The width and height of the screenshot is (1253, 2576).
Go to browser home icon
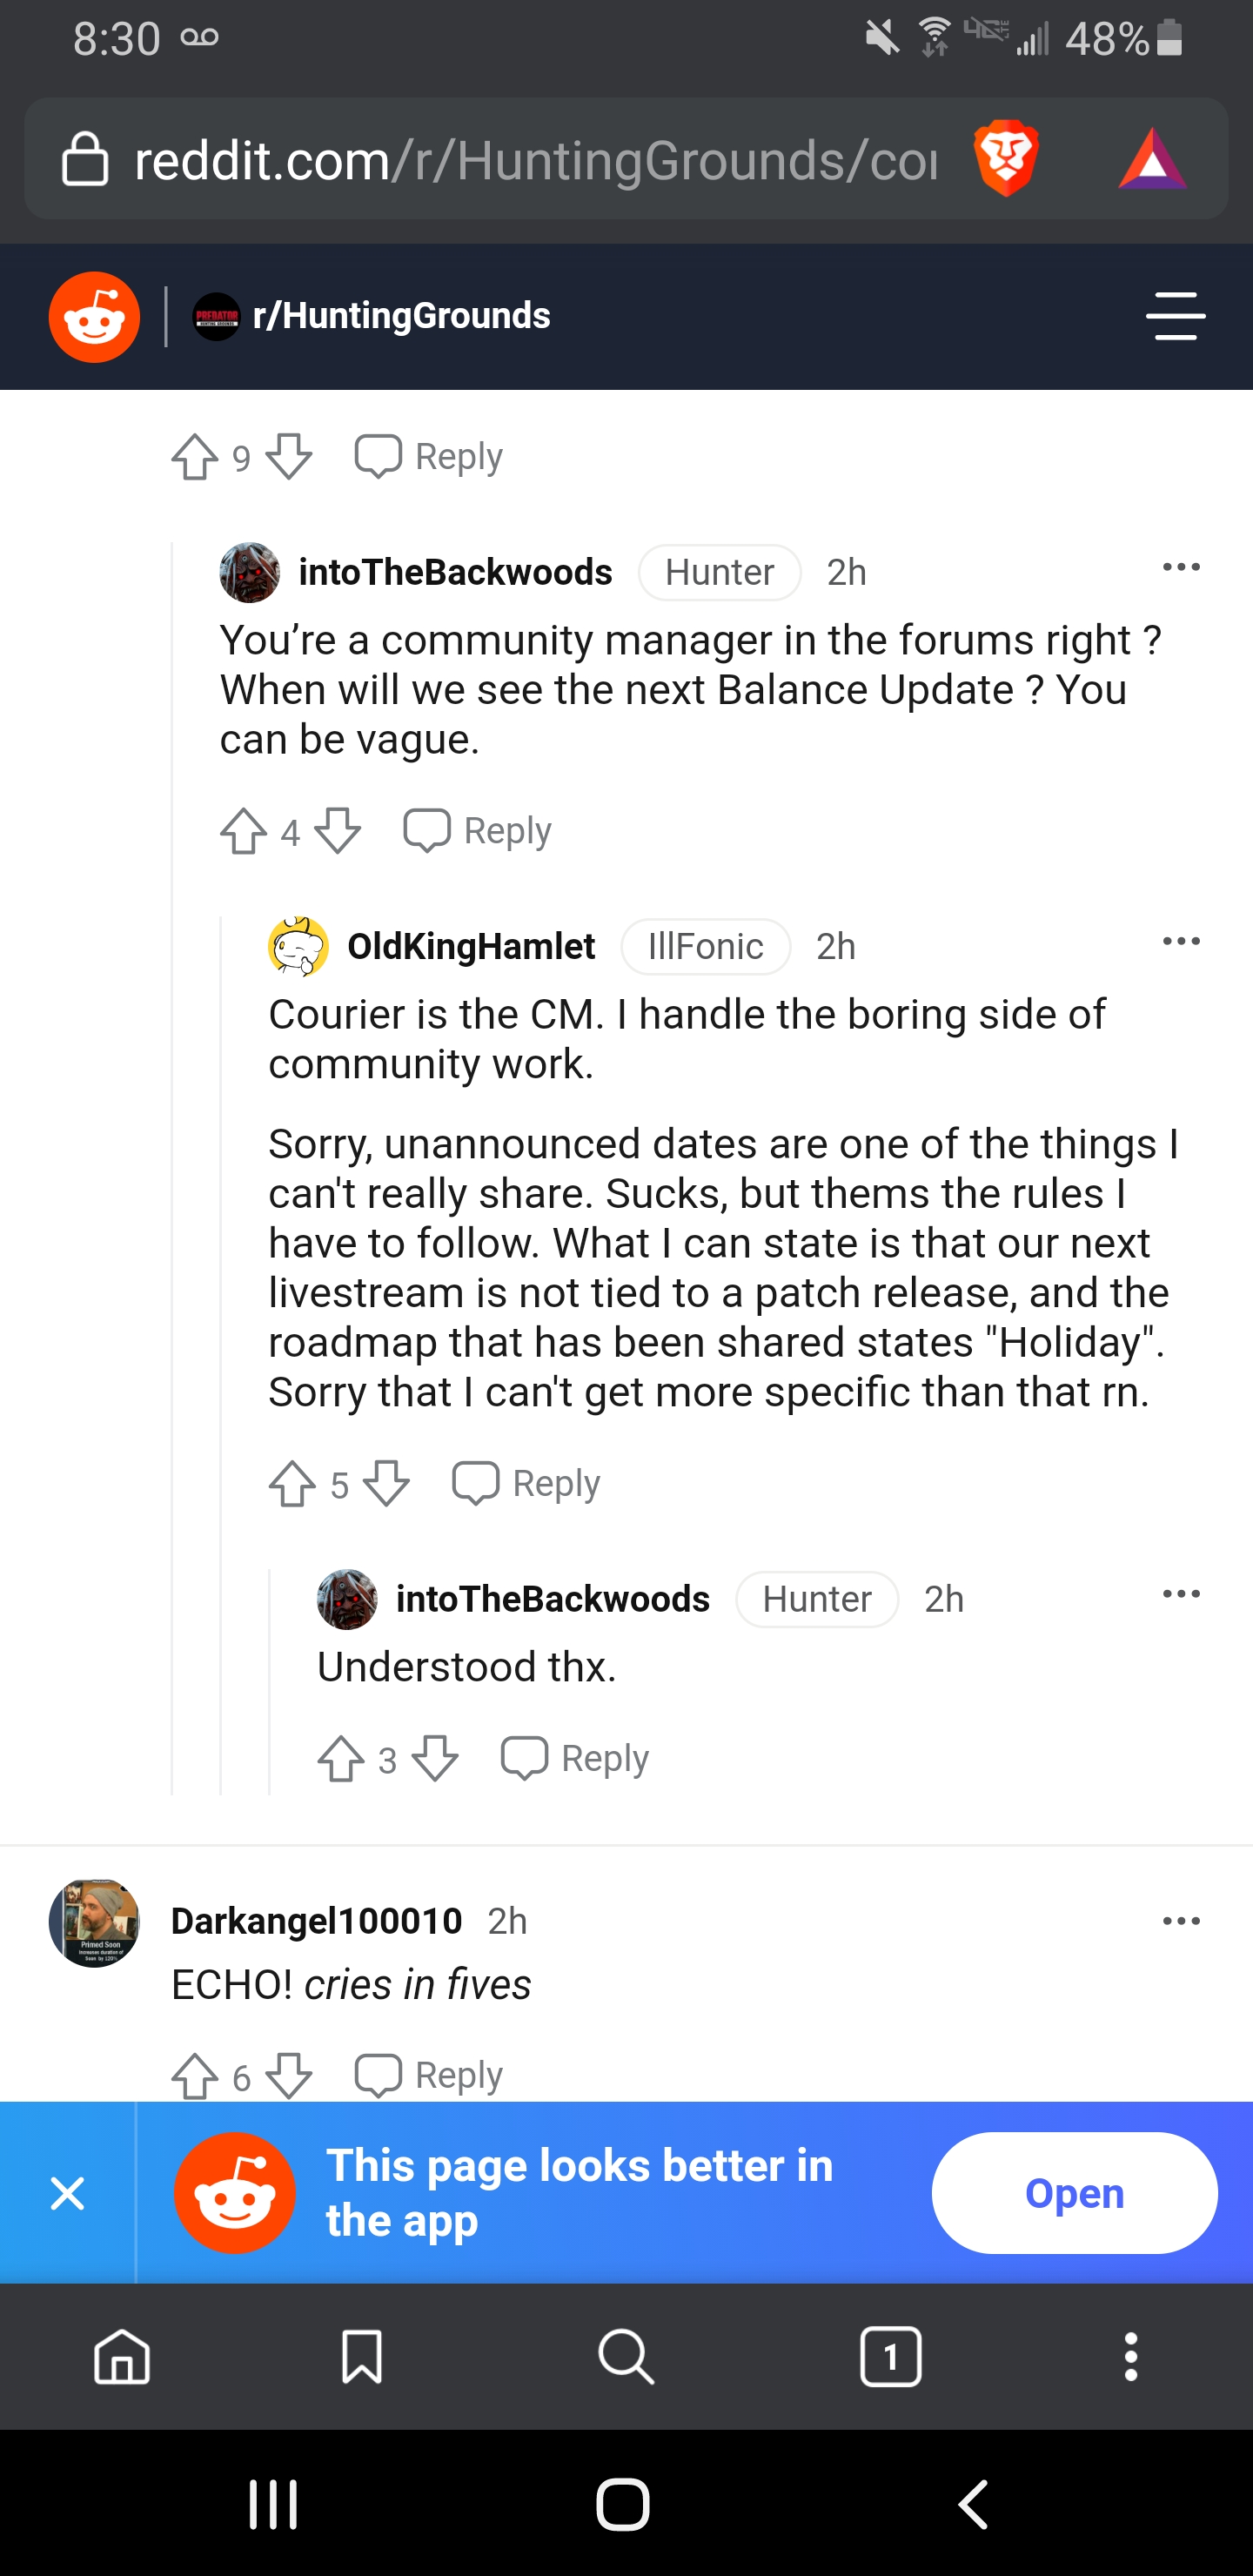point(122,2356)
